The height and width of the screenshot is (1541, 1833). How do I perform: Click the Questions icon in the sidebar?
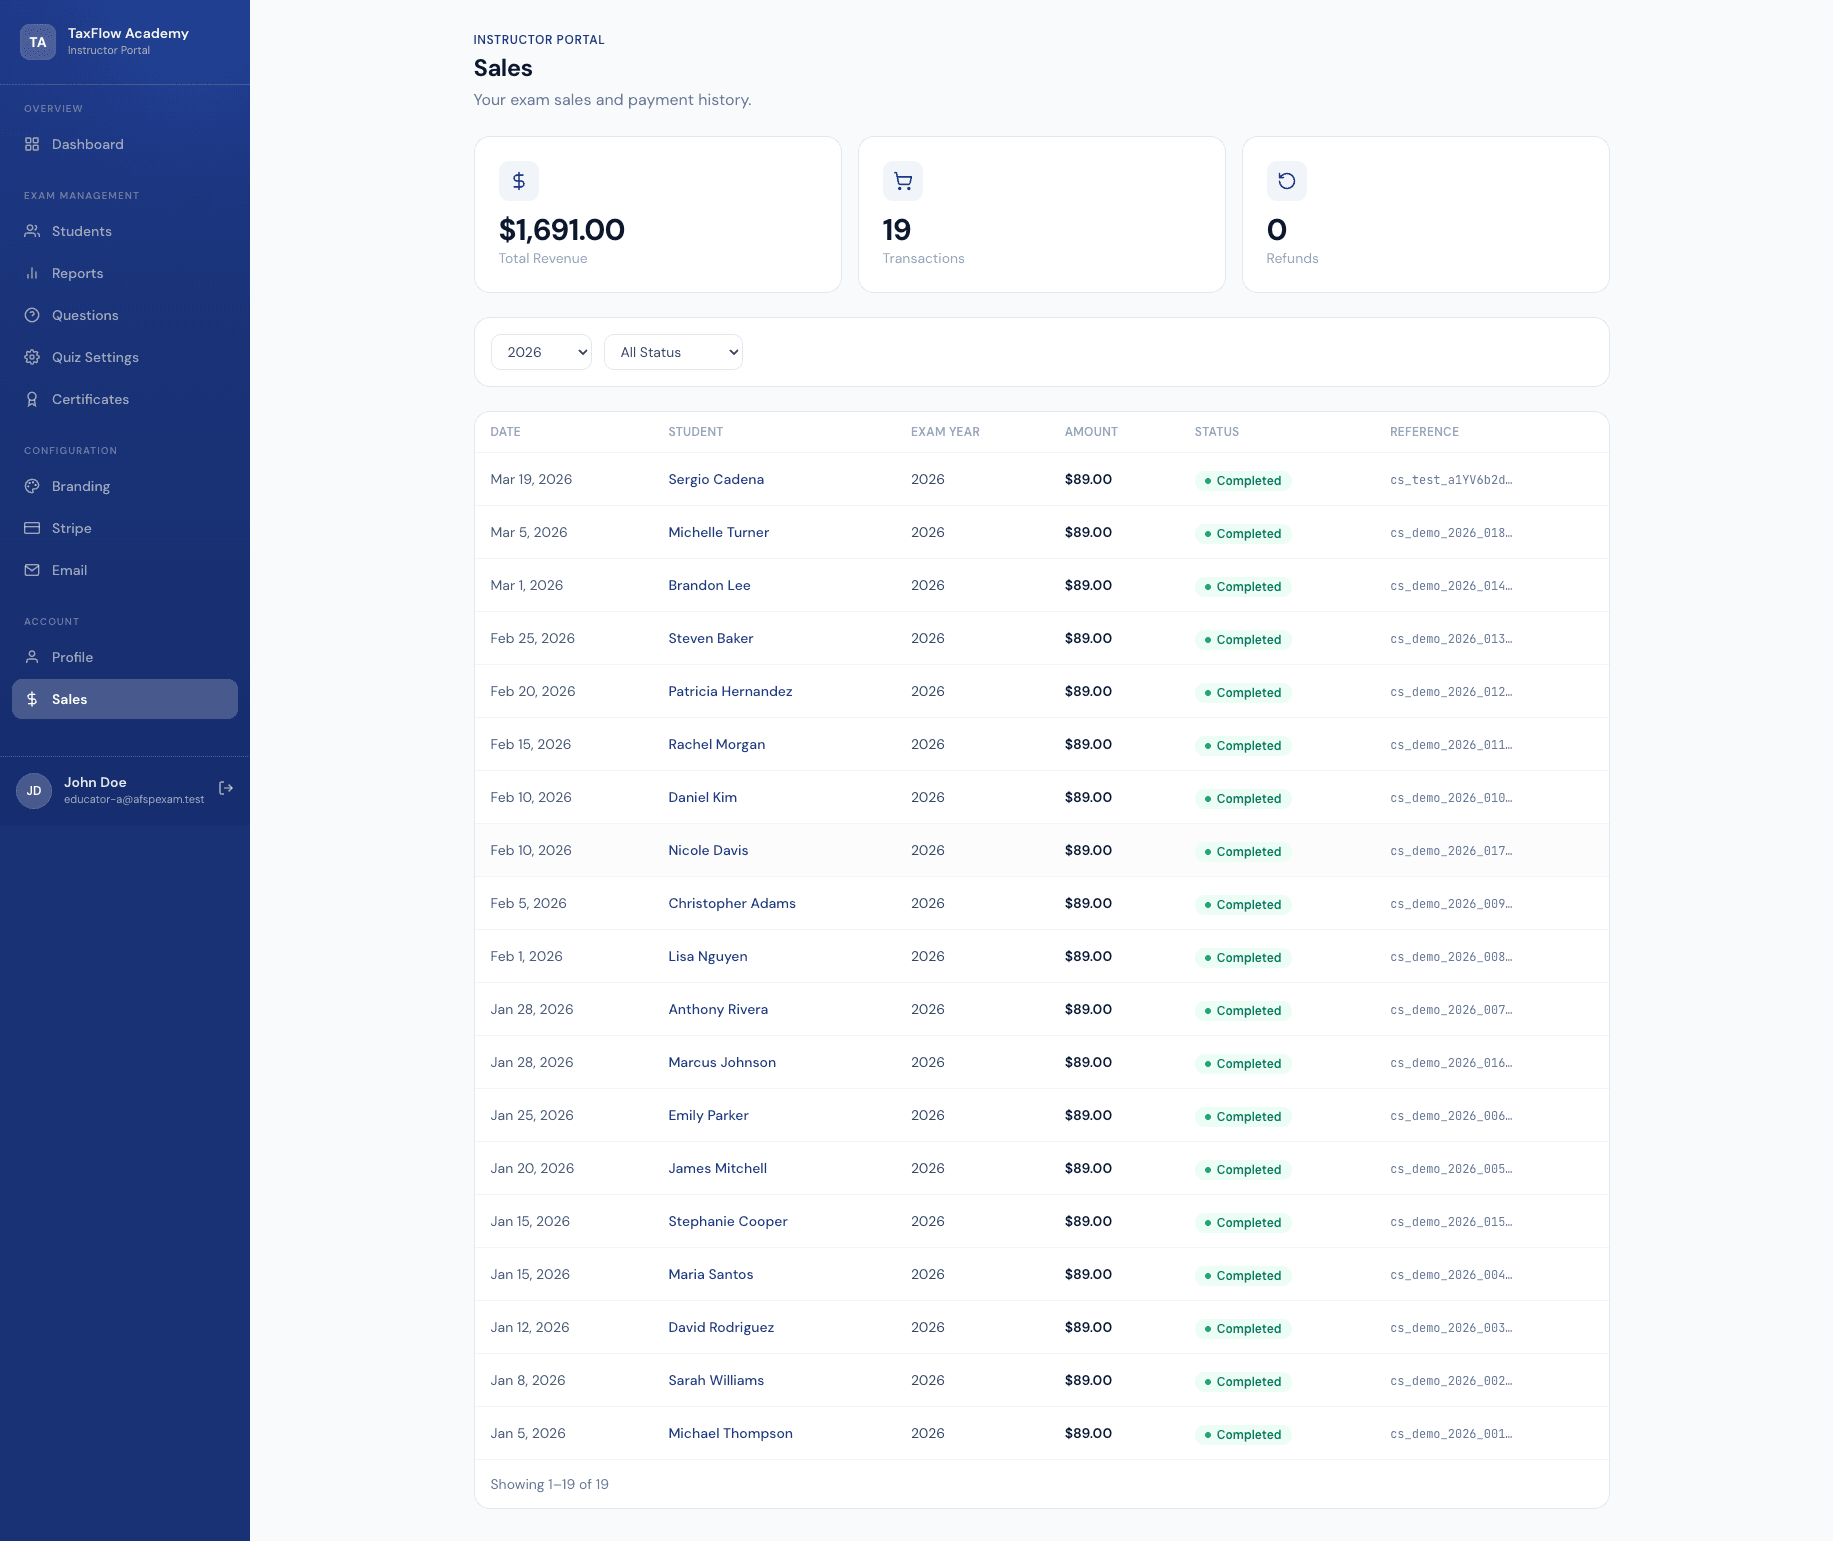[x=32, y=315]
